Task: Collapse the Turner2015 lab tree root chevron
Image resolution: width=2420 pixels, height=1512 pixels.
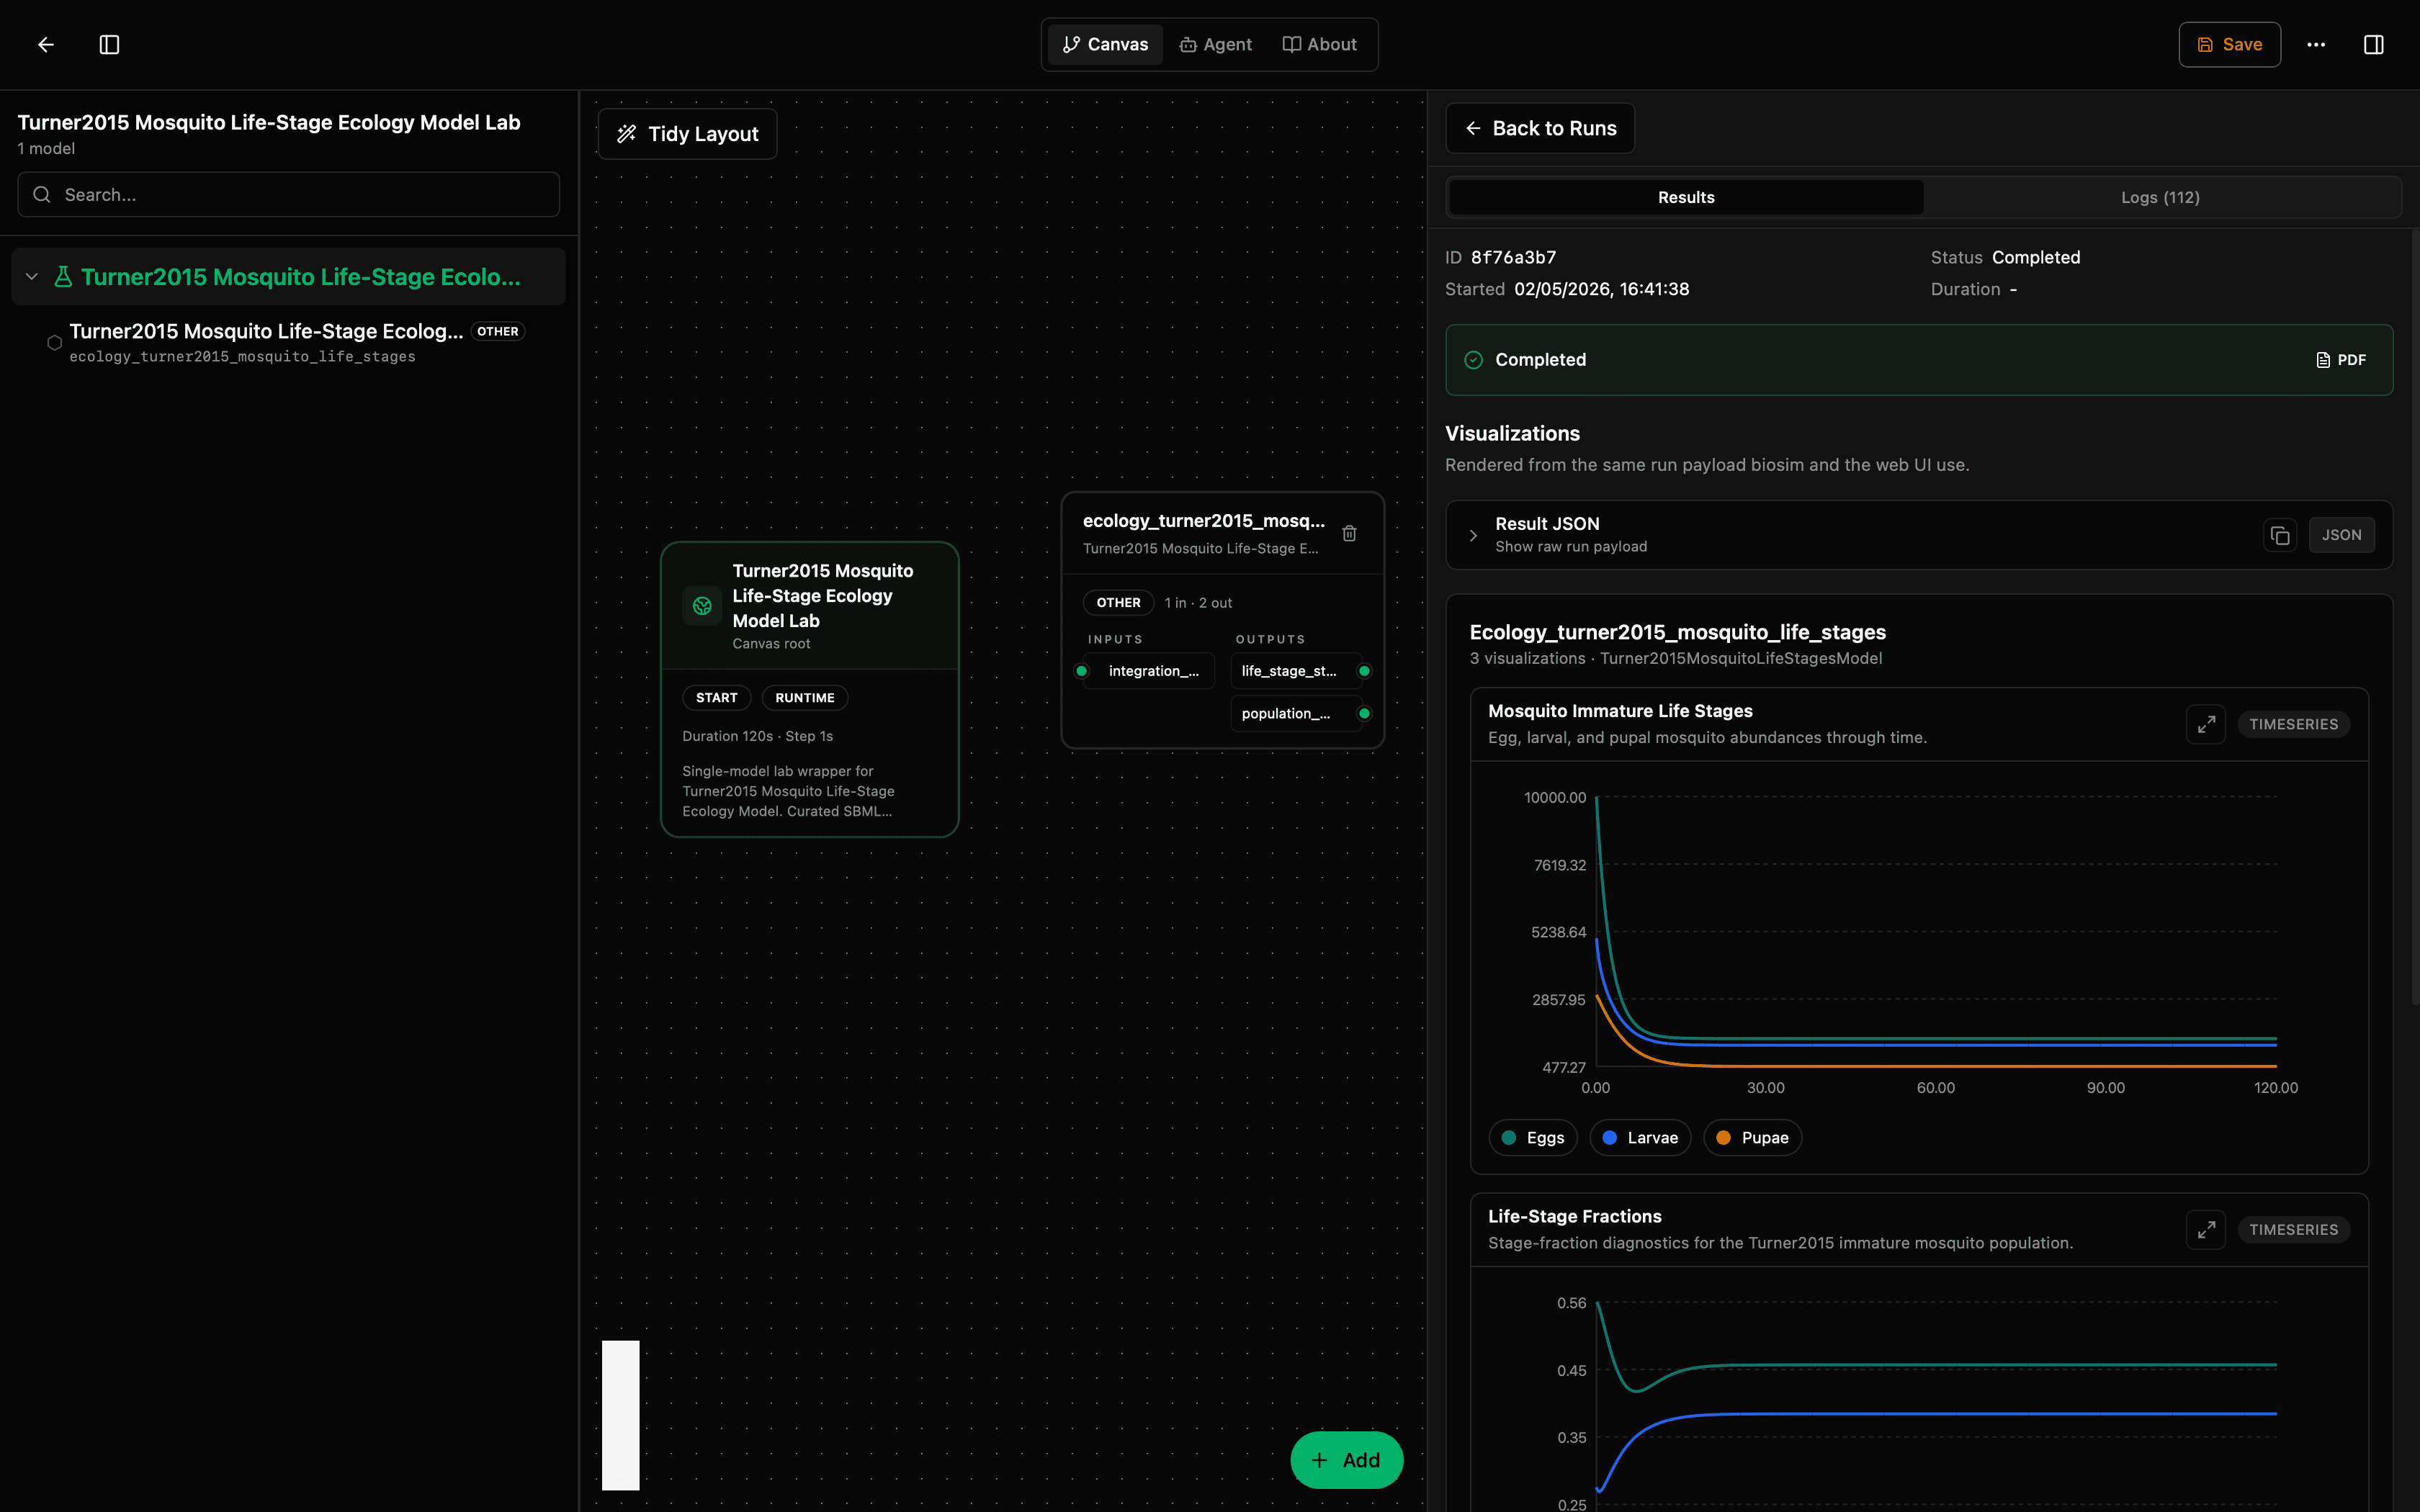Action: point(32,277)
